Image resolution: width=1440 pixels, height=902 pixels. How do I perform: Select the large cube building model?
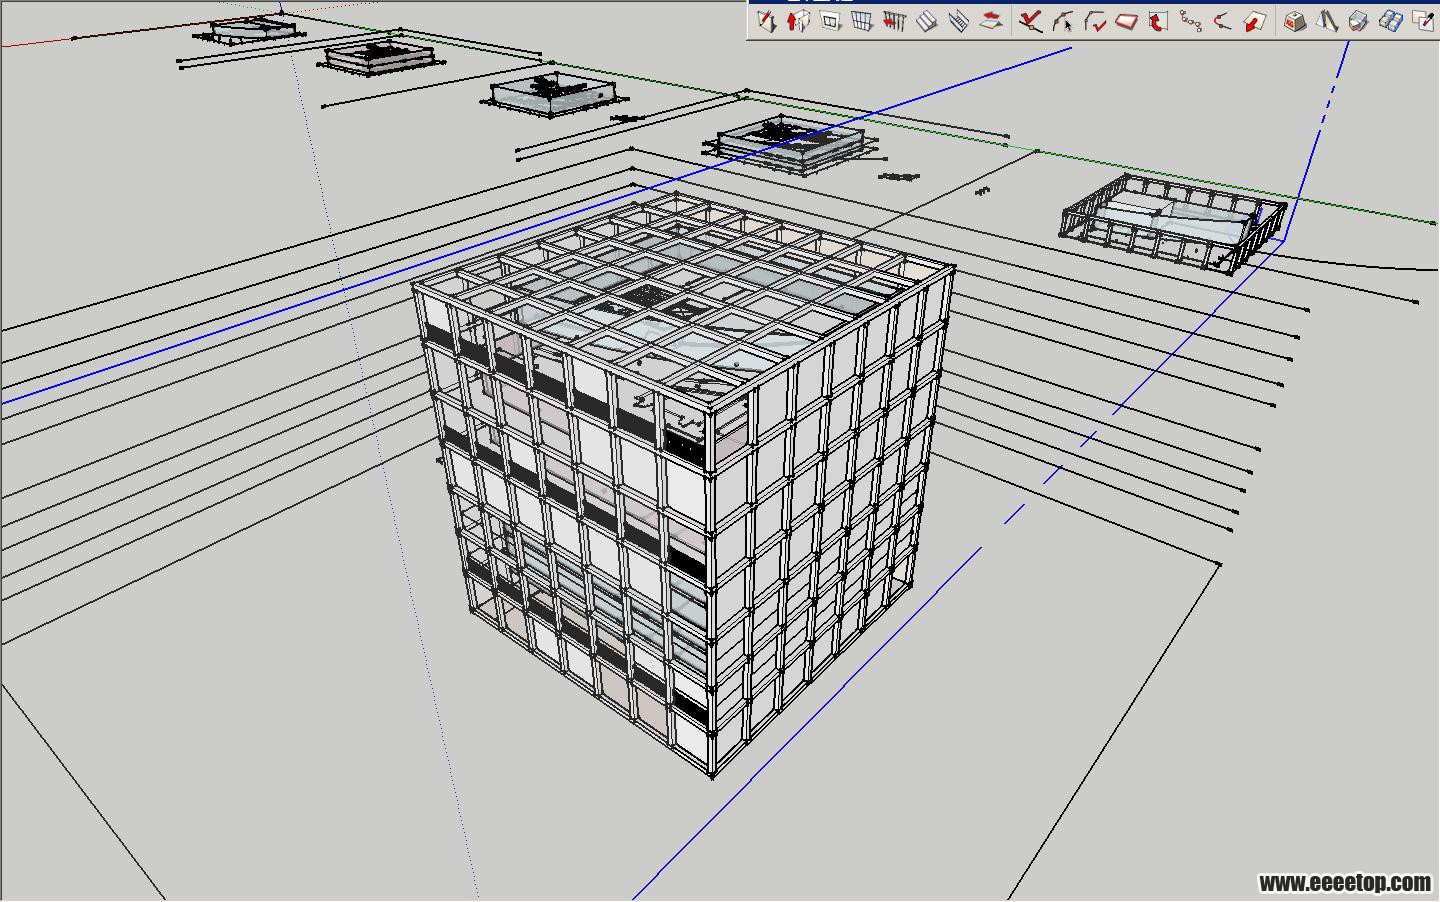(x=684, y=485)
